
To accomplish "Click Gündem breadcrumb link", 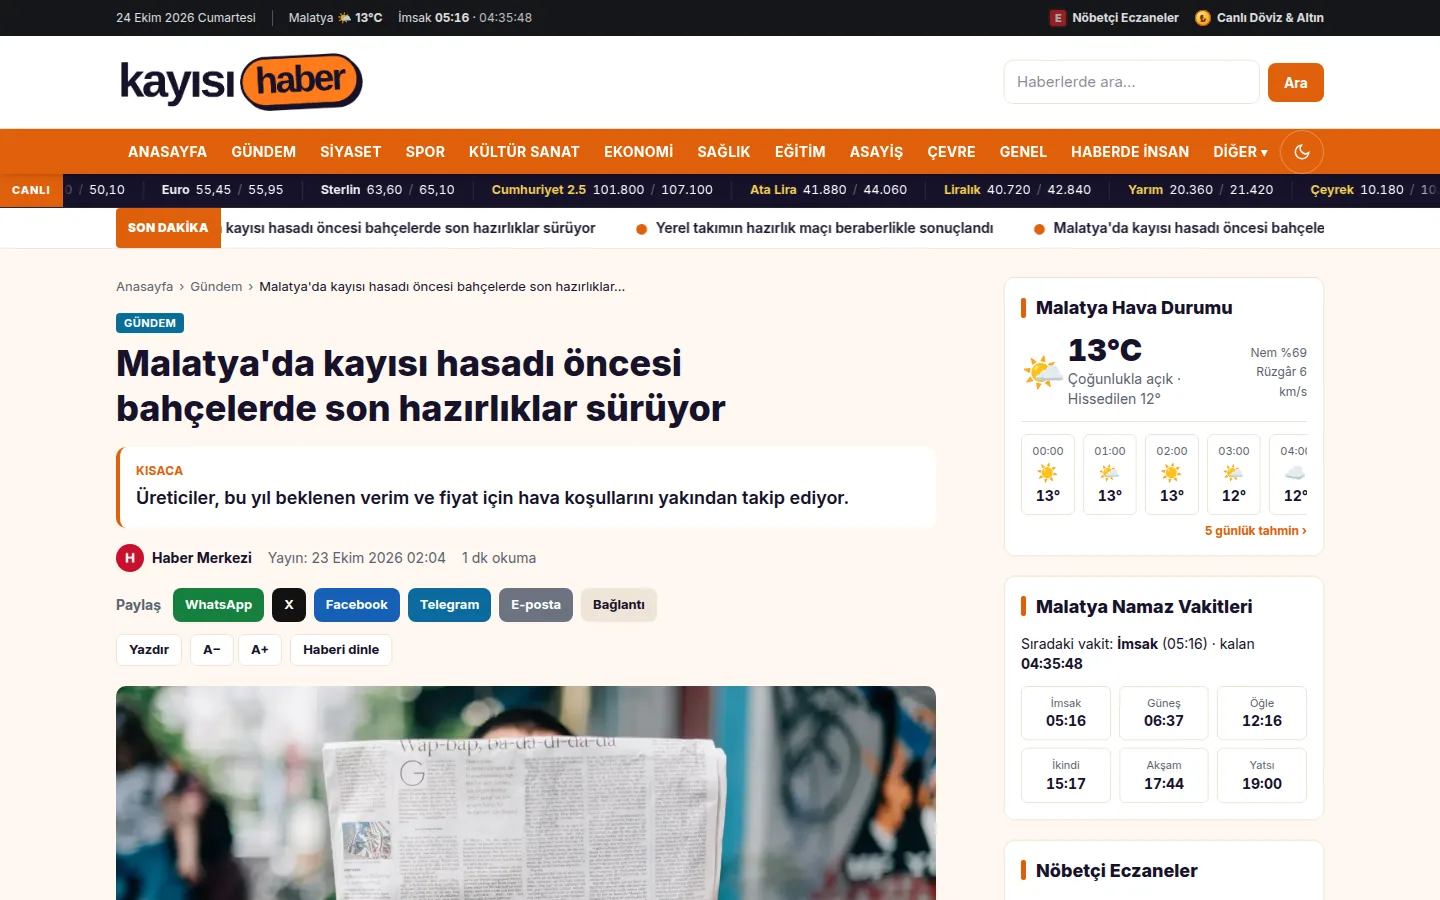I will [x=216, y=287].
